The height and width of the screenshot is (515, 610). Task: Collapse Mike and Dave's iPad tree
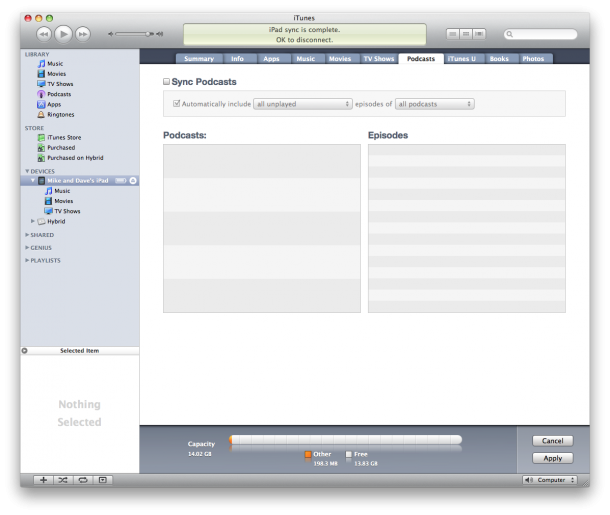pos(33,180)
